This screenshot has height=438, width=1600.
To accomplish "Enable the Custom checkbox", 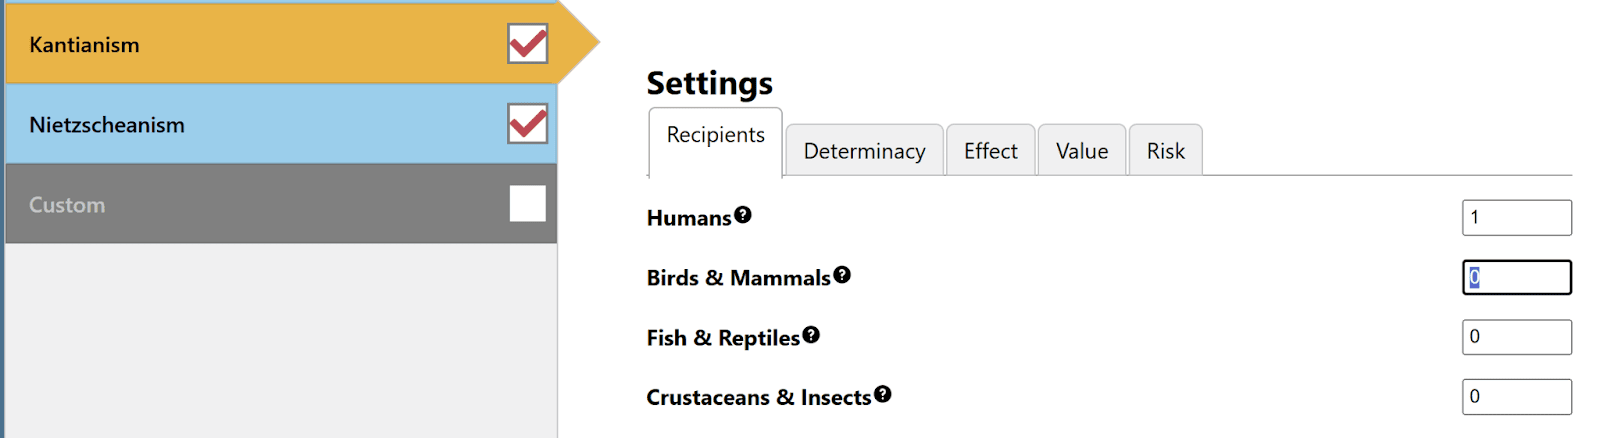I will pos(527,204).
